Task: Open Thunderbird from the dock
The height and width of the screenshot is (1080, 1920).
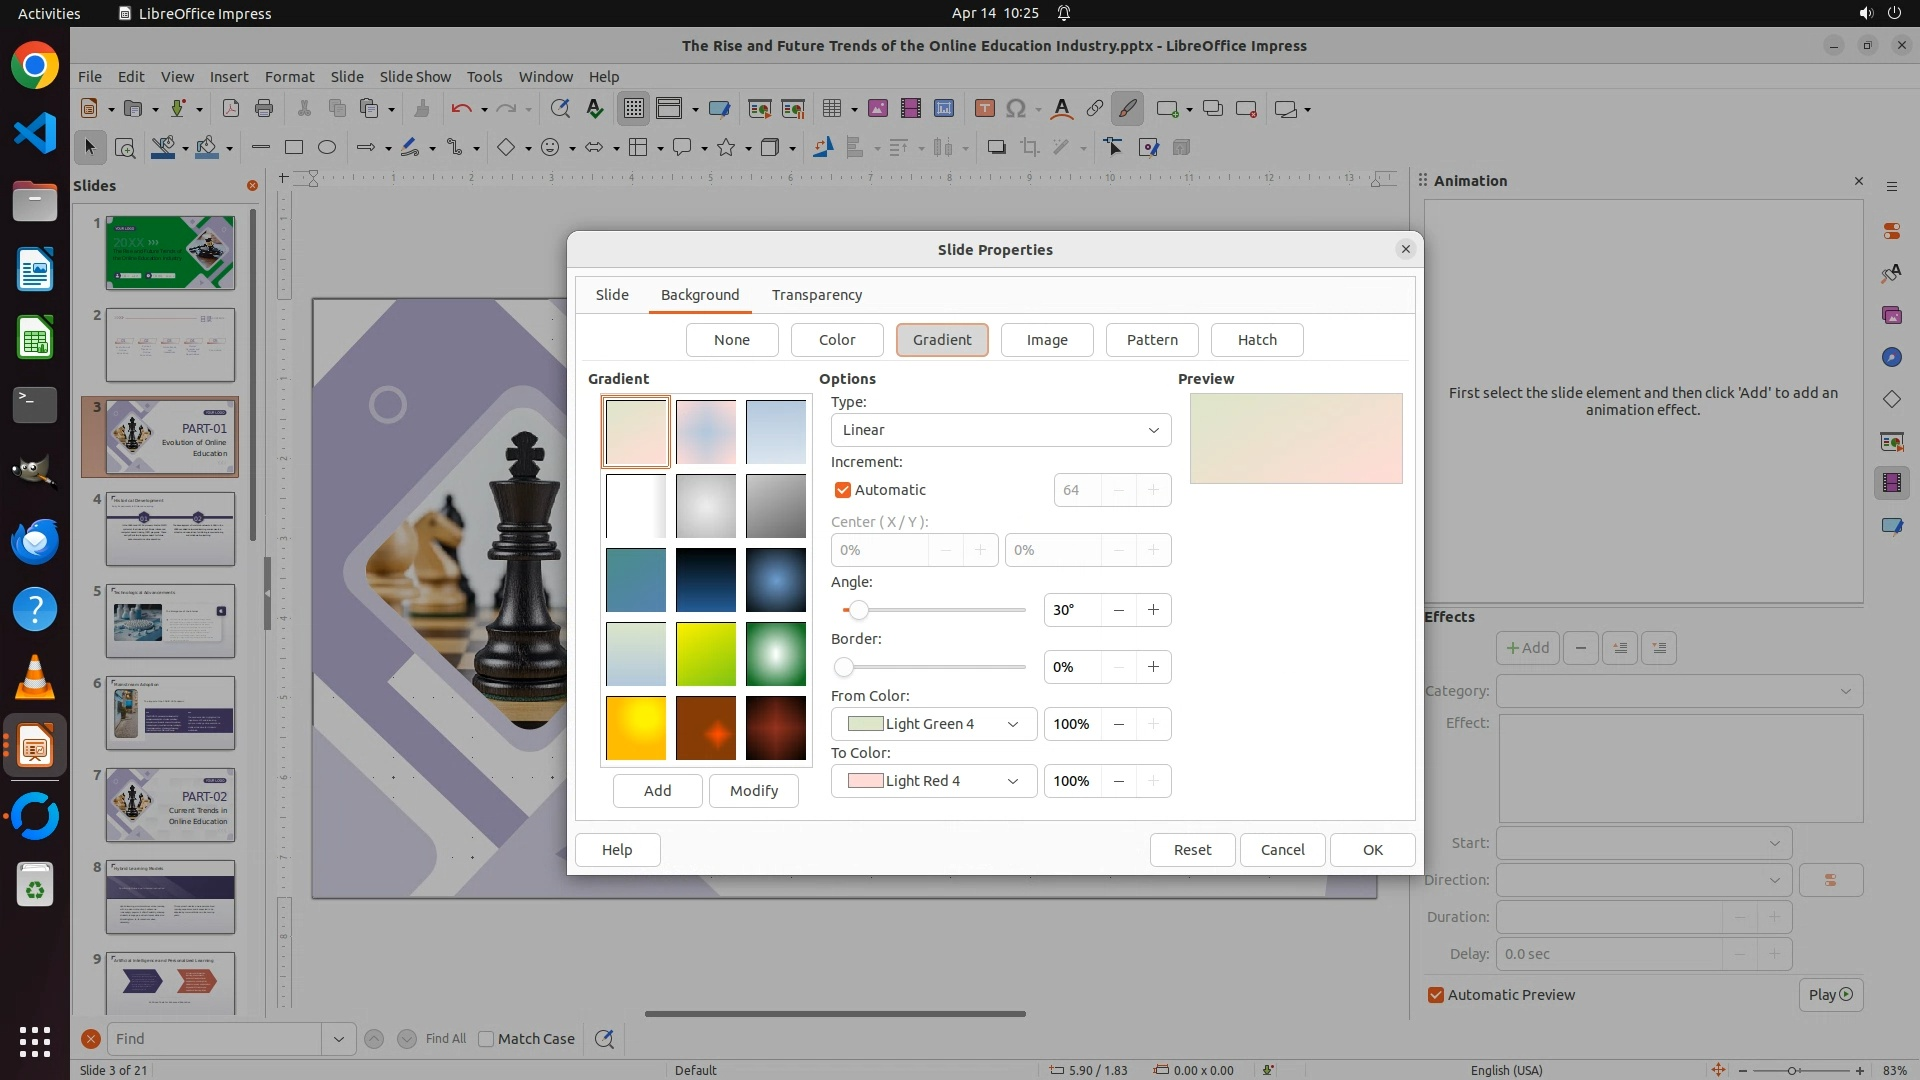Action: [x=35, y=541]
